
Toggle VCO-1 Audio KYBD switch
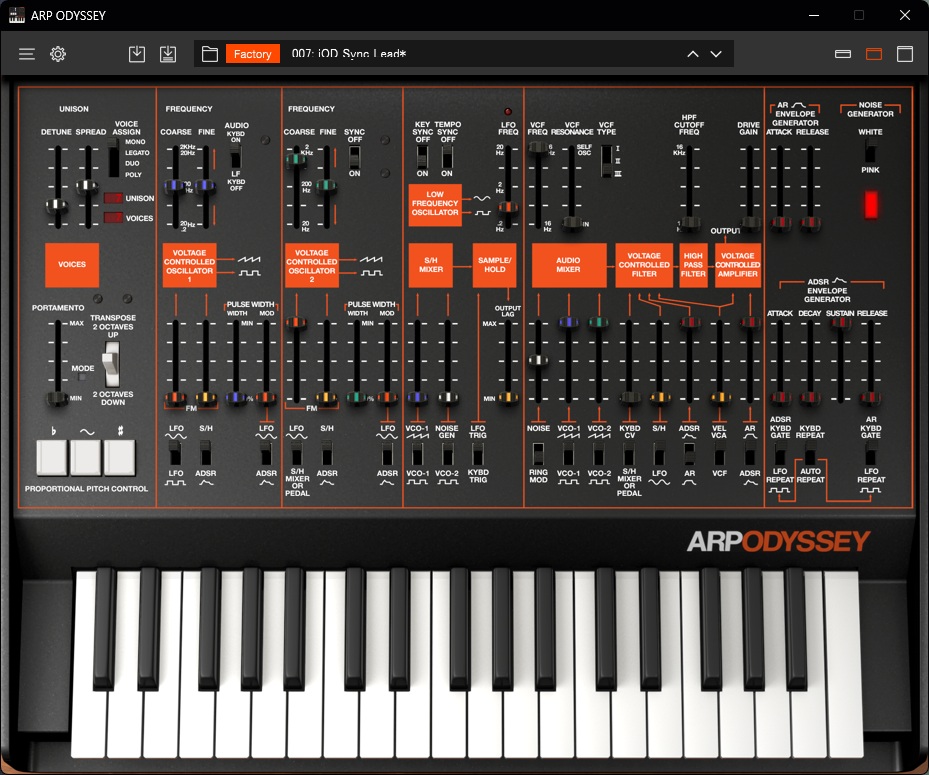tap(236, 157)
